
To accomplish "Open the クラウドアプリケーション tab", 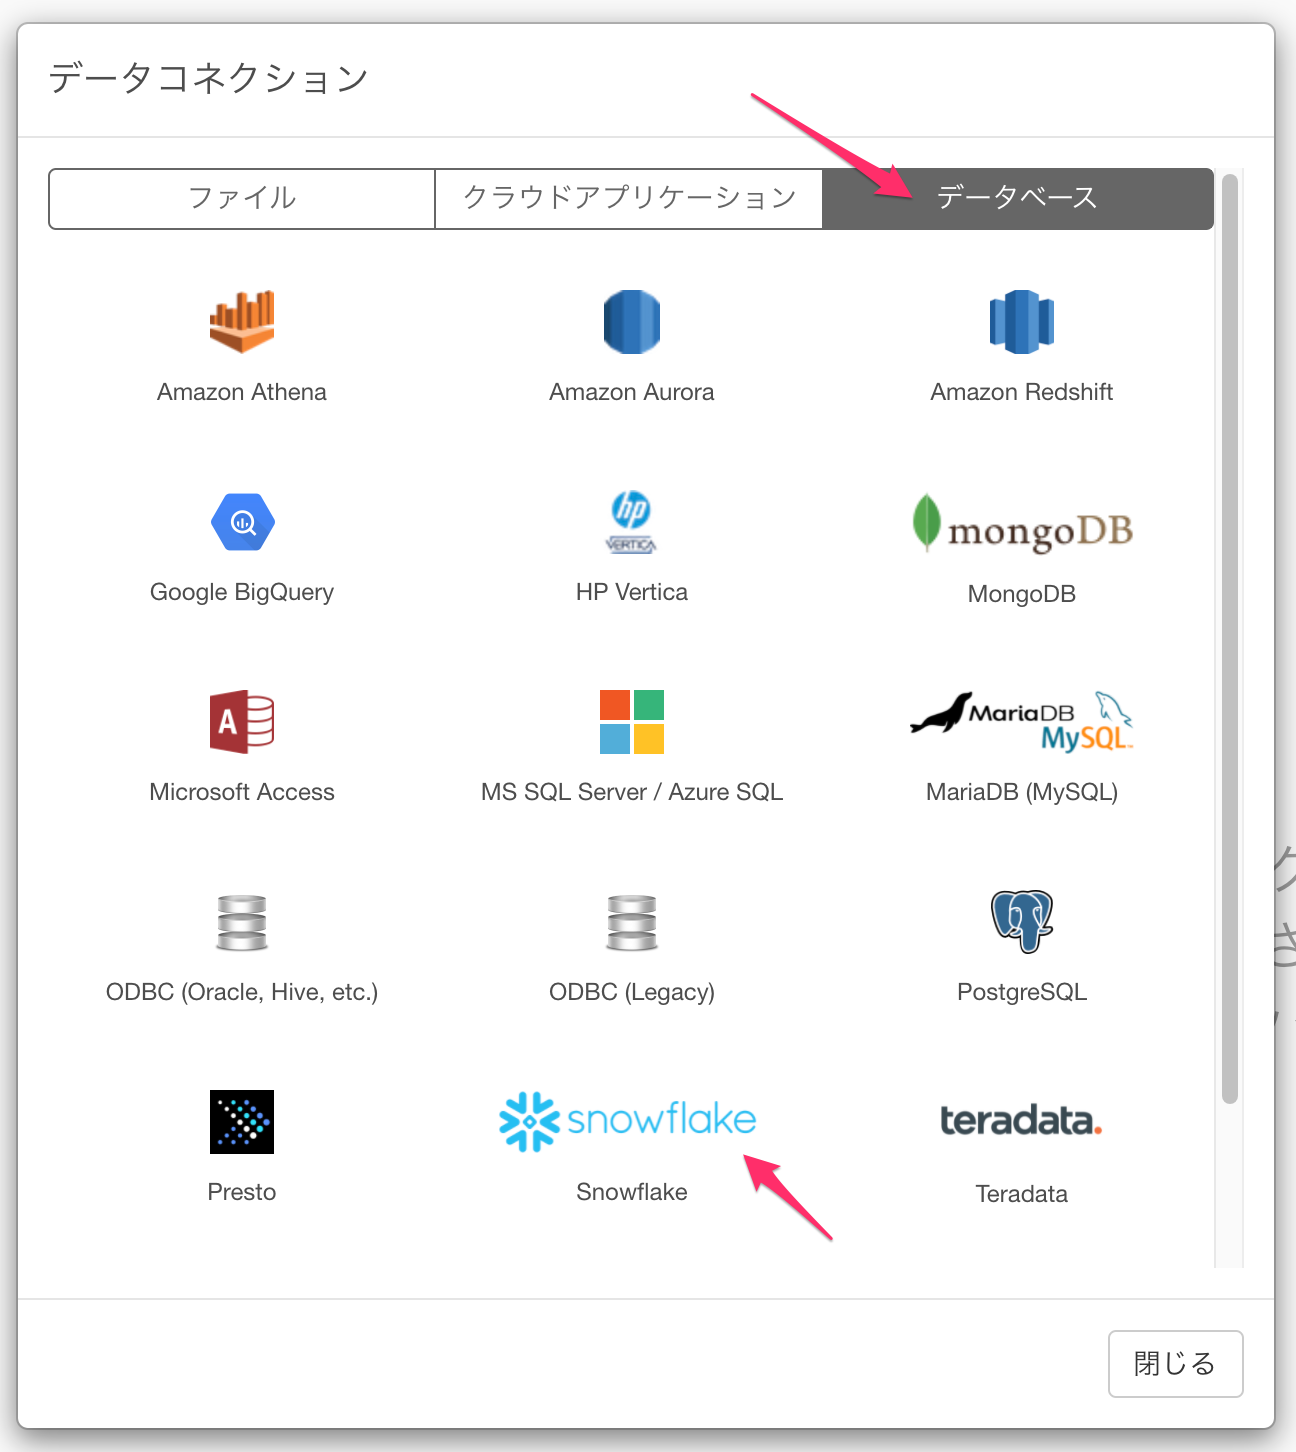I will 629,199.
